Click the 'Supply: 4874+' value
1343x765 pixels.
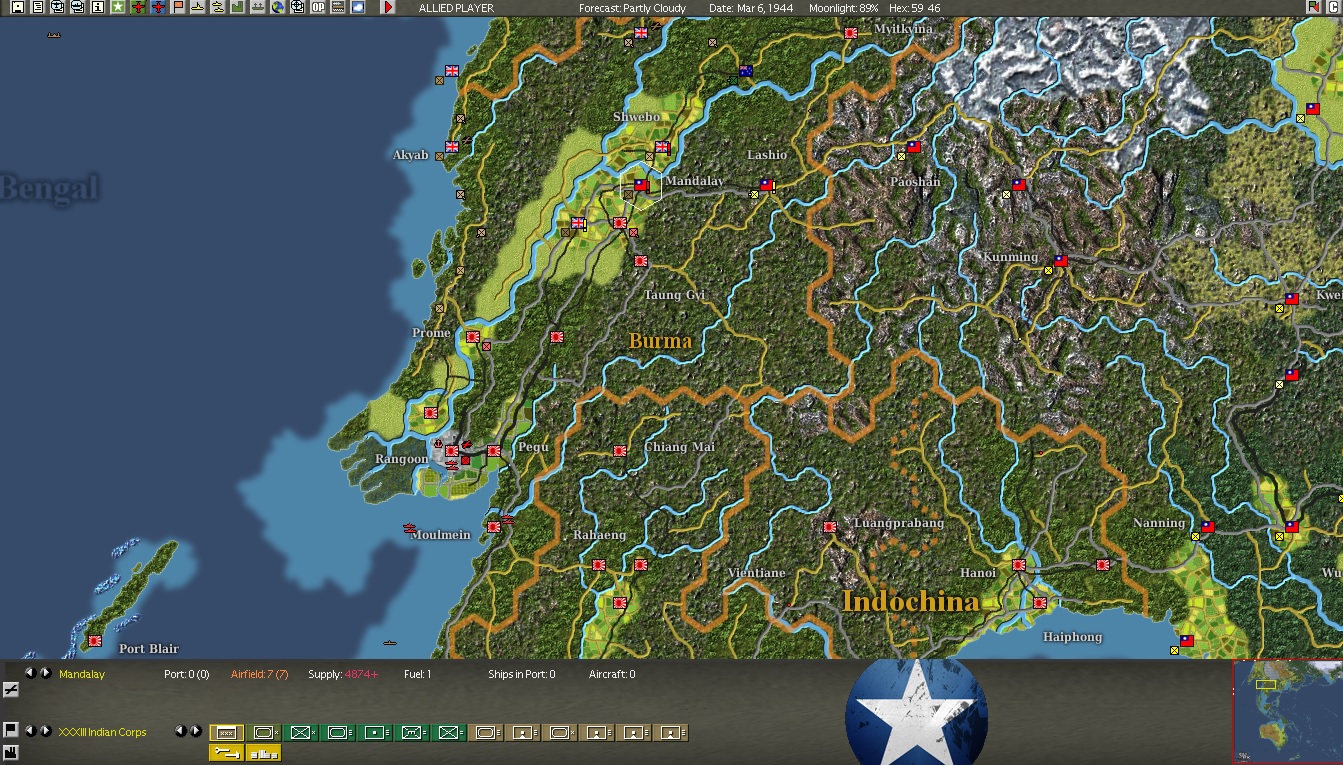point(343,674)
